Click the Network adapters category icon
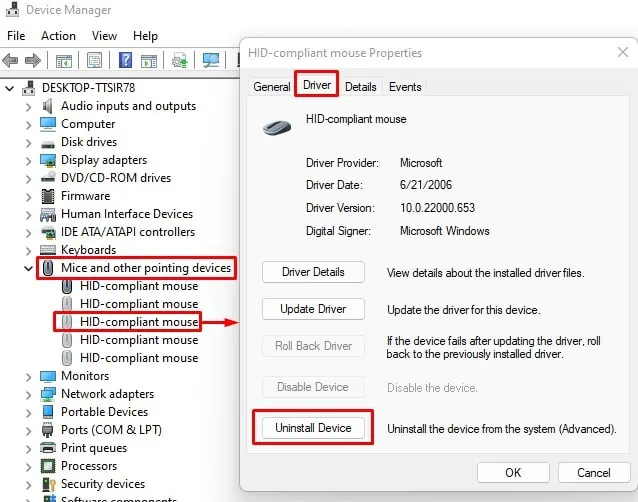Viewport: 638px width, 502px height. 48,394
